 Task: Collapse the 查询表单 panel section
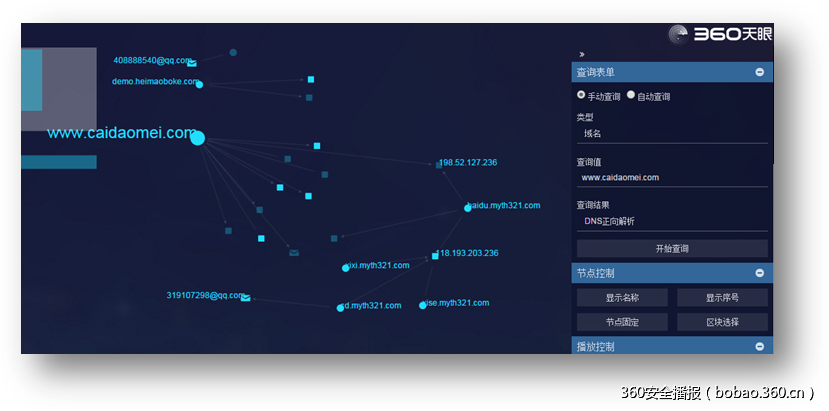click(759, 72)
